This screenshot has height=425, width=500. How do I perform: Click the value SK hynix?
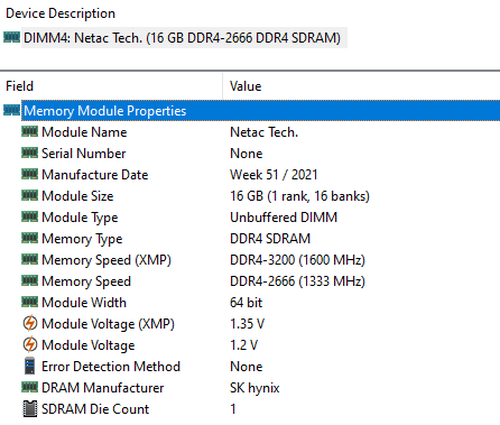255,388
